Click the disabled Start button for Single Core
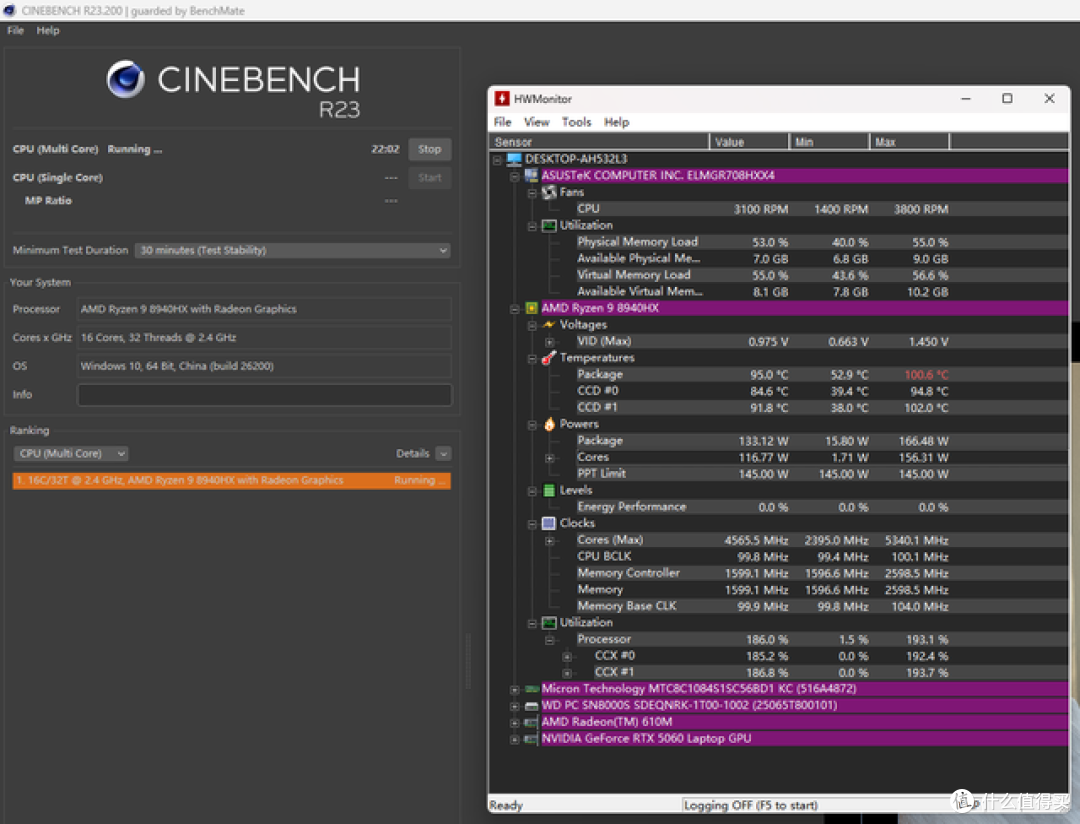 (x=429, y=178)
